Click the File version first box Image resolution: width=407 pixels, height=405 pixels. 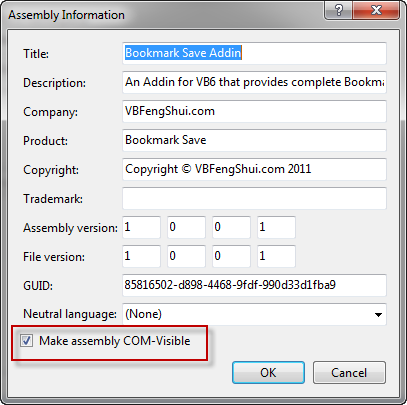141,256
